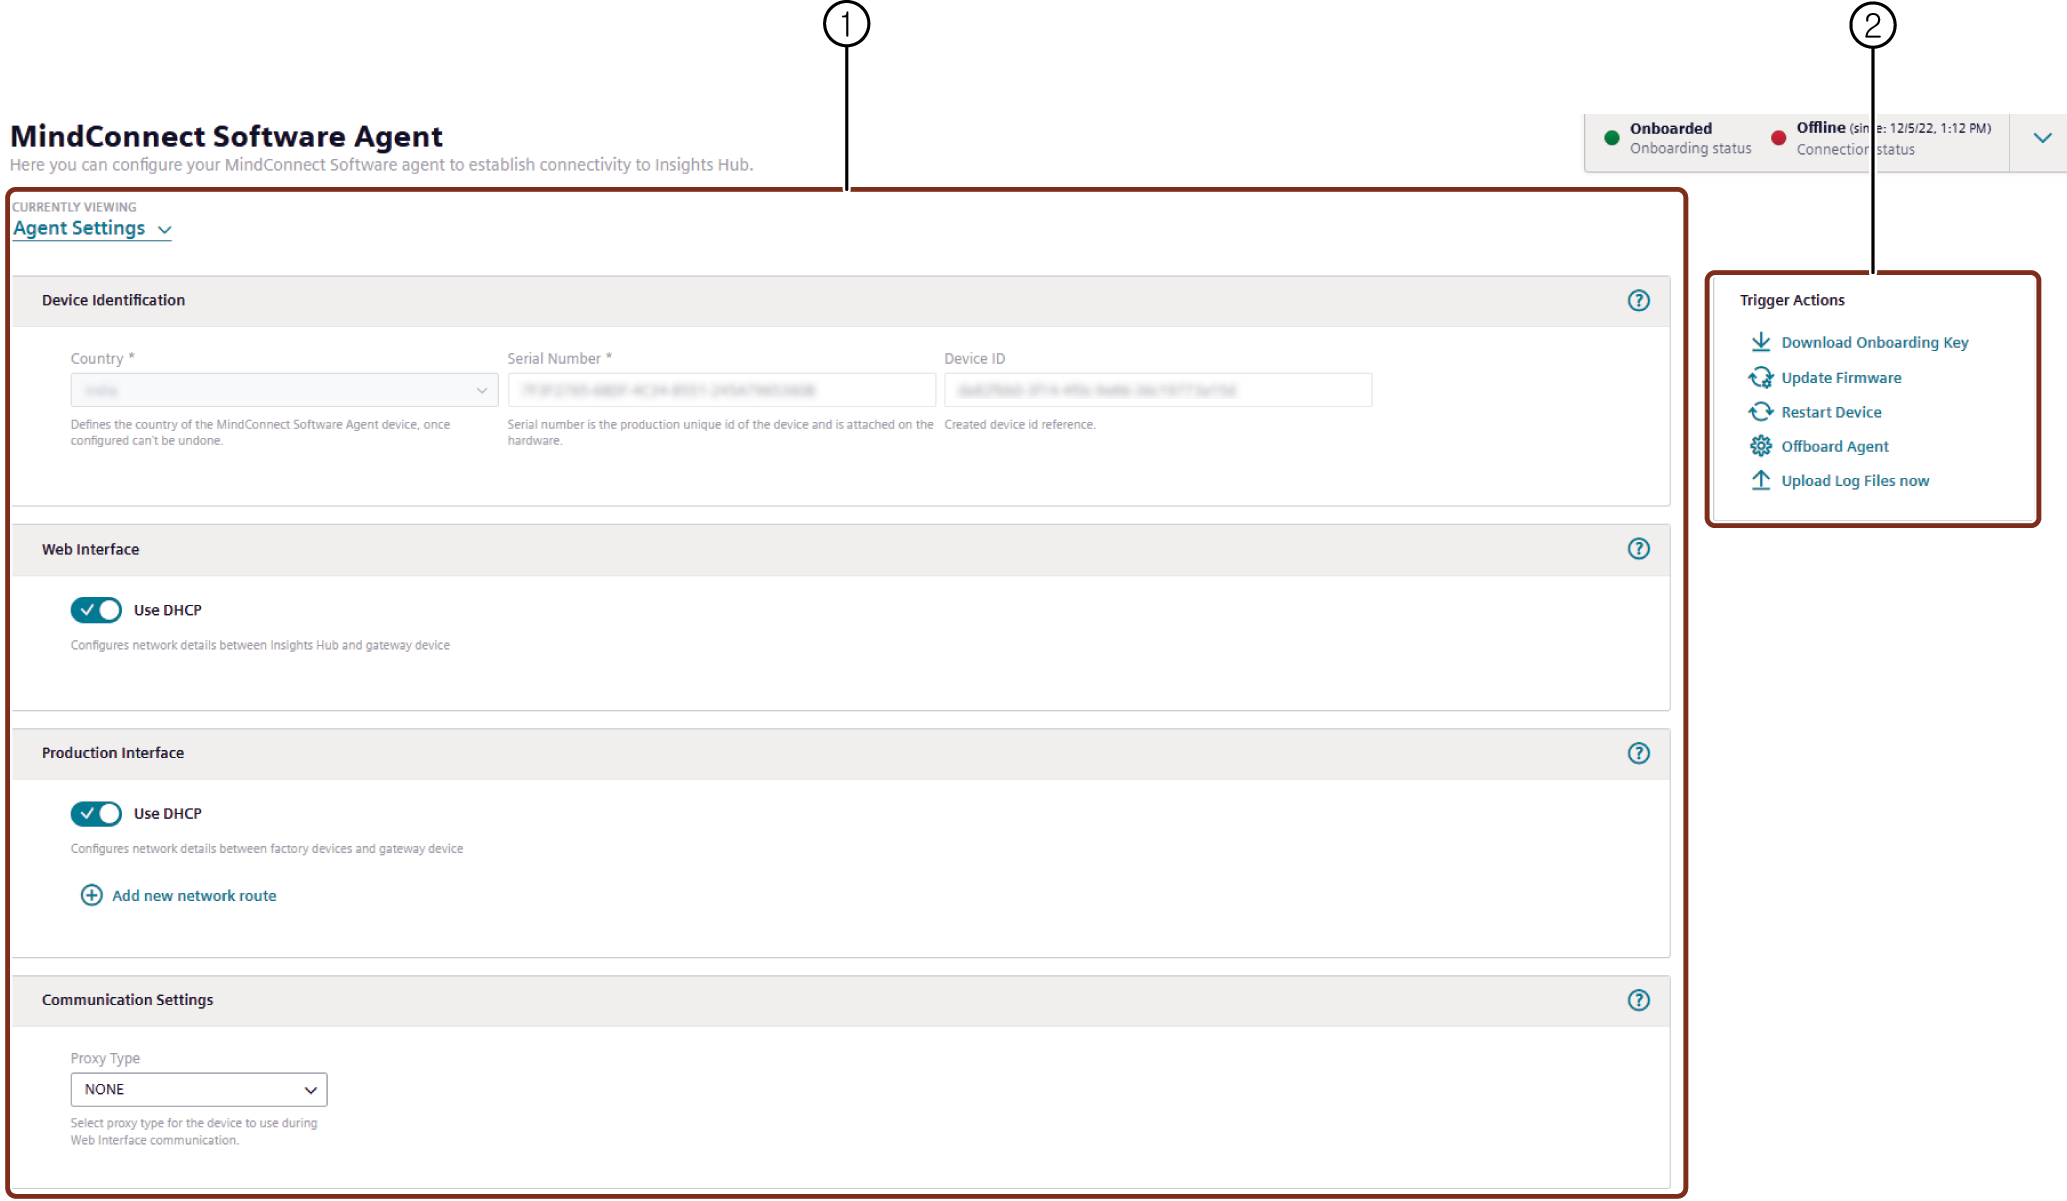Screen dimensions: 2067x1201
Task: Open Communication Settings help icon
Action: tap(1638, 1000)
